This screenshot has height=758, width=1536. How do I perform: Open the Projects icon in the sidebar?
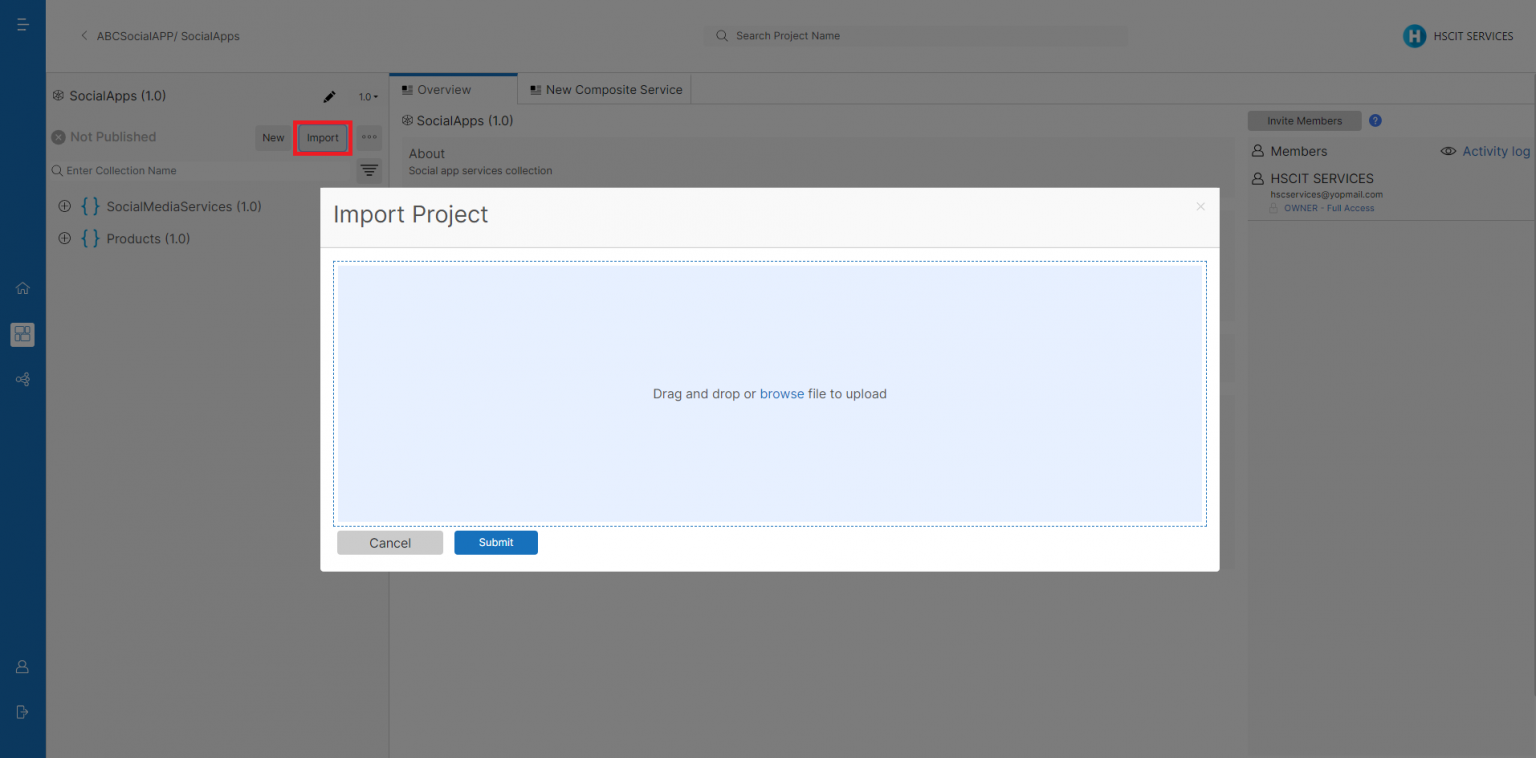click(22, 334)
